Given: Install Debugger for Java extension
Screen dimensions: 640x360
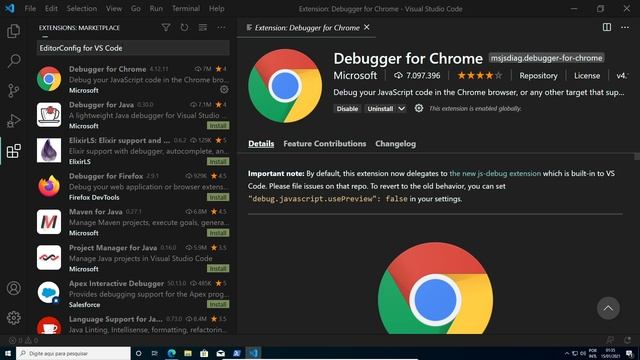Looking at the screenshot, I should click(218, 126).
